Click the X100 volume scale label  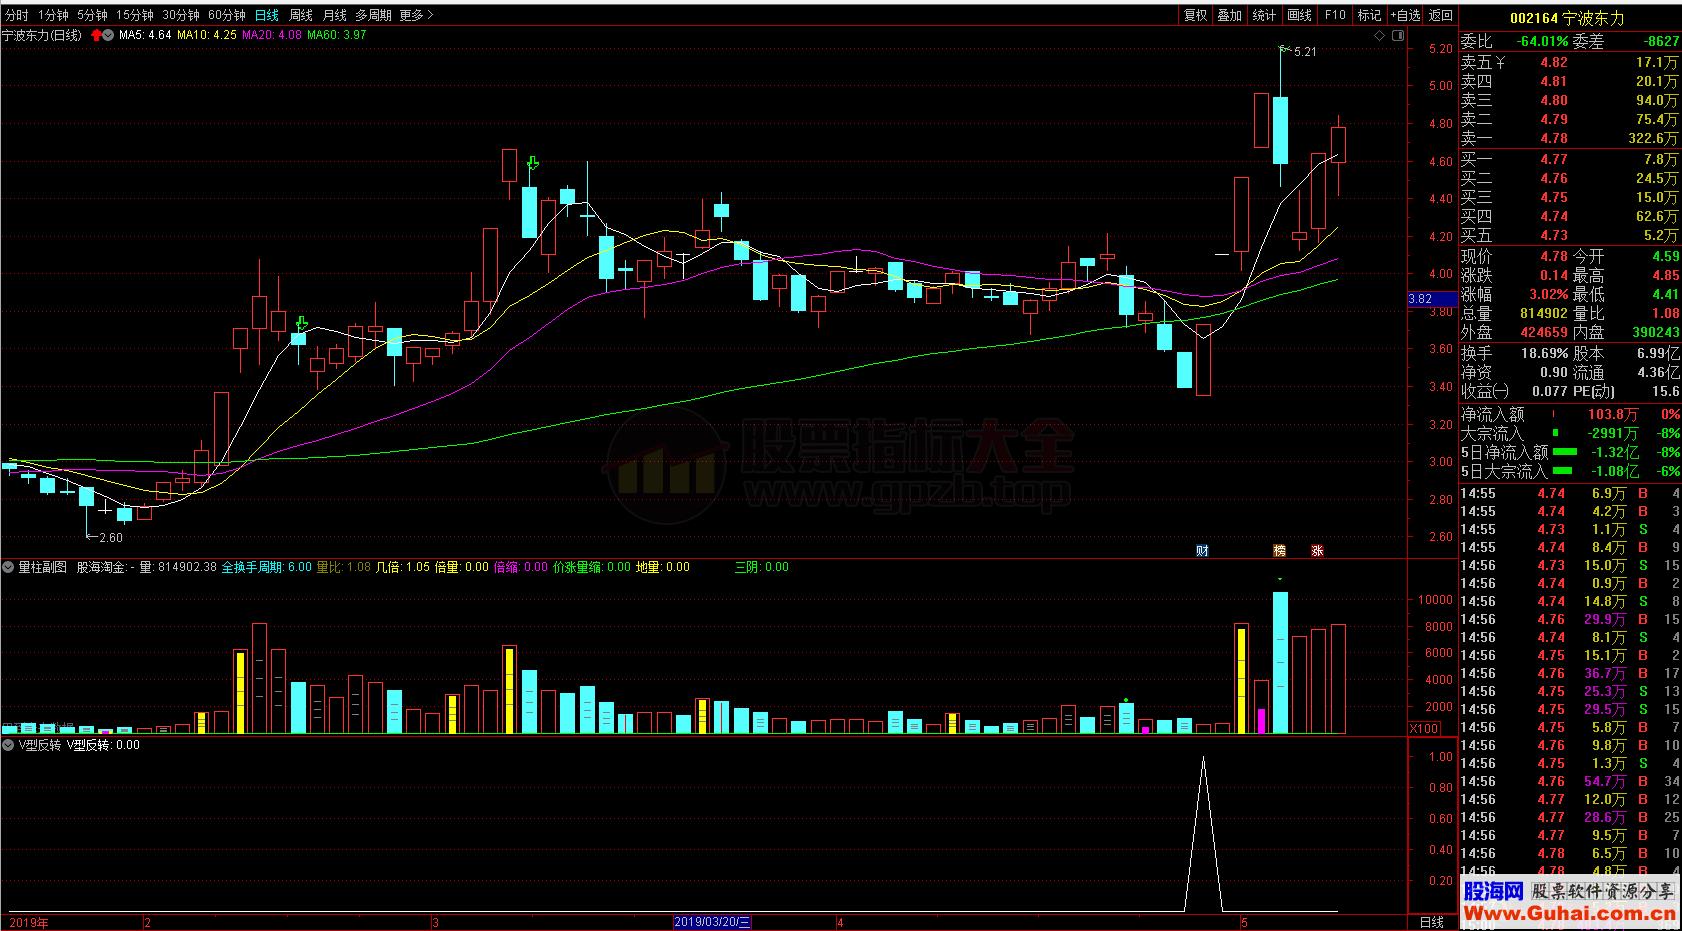pos(1424,728)
